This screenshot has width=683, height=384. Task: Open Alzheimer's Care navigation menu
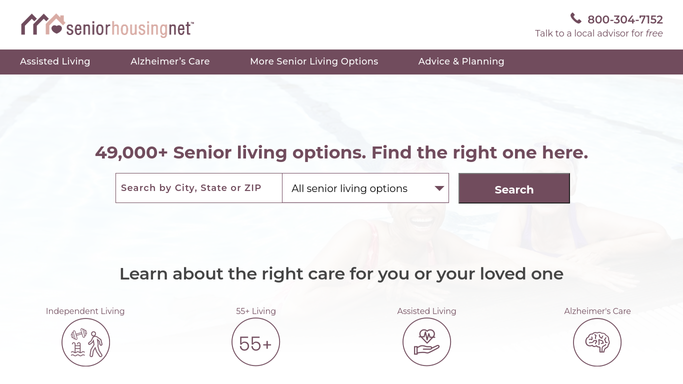[x=170, y=61]
